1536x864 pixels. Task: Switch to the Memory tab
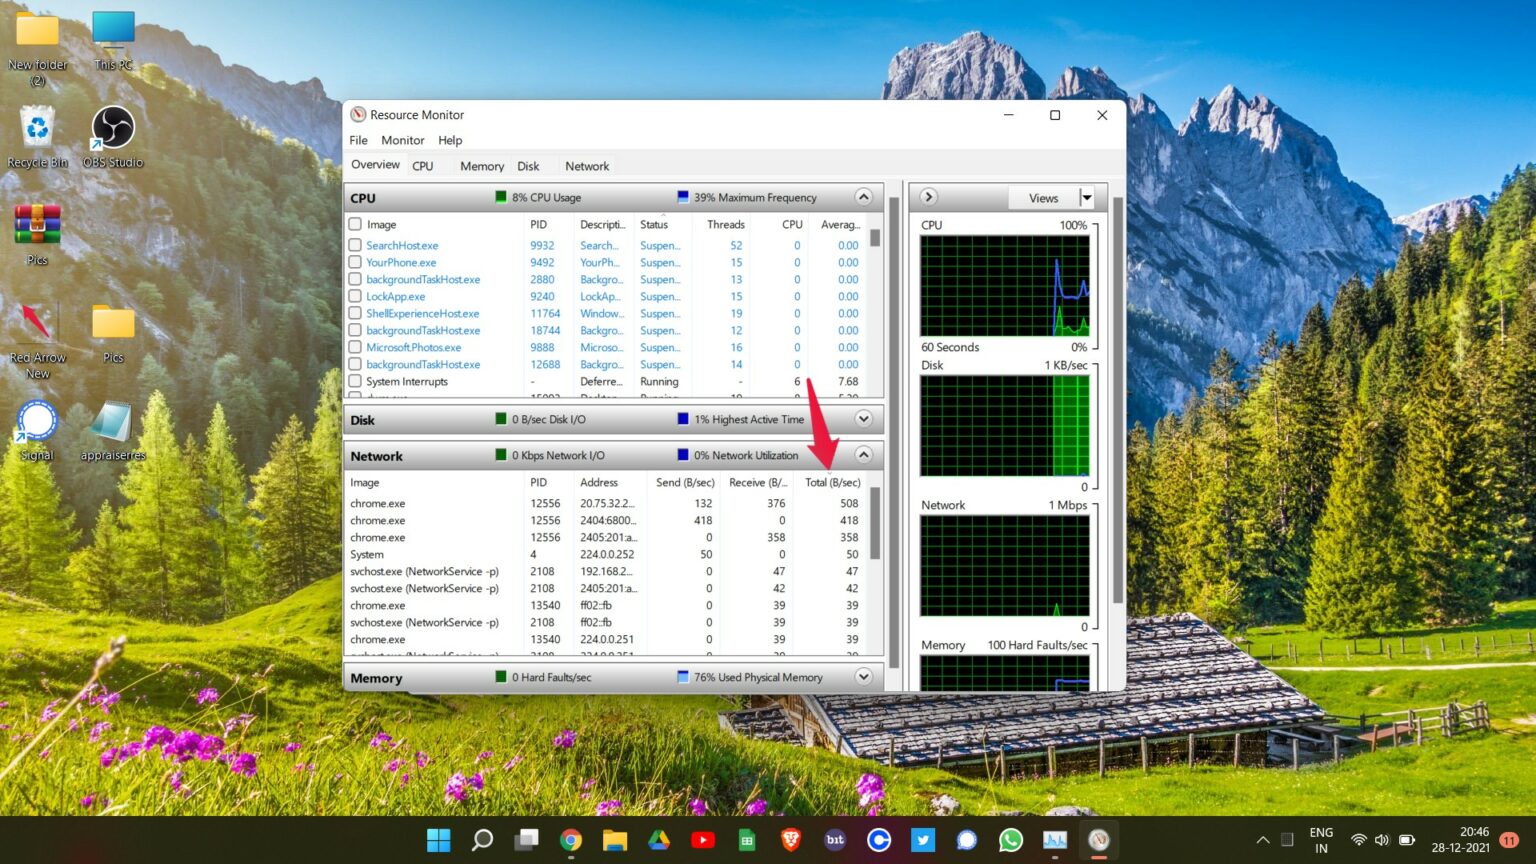coord(481,165)
